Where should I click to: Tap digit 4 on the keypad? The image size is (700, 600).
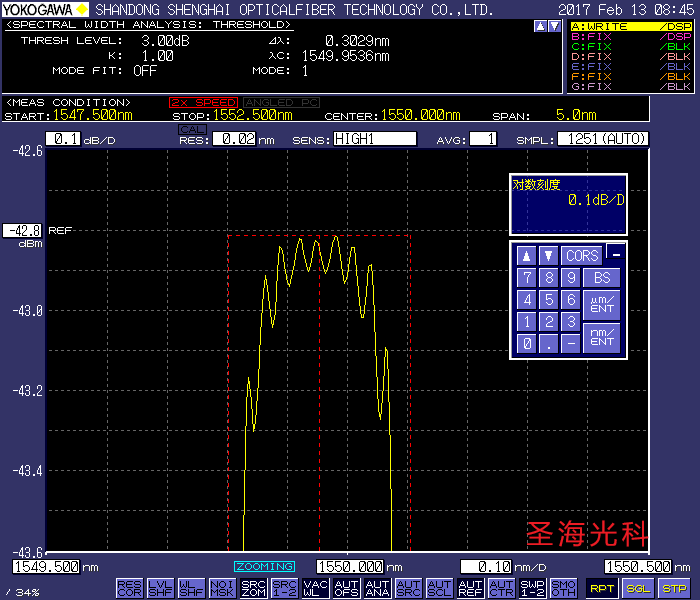pyautogui.click(x=526, y=300)
